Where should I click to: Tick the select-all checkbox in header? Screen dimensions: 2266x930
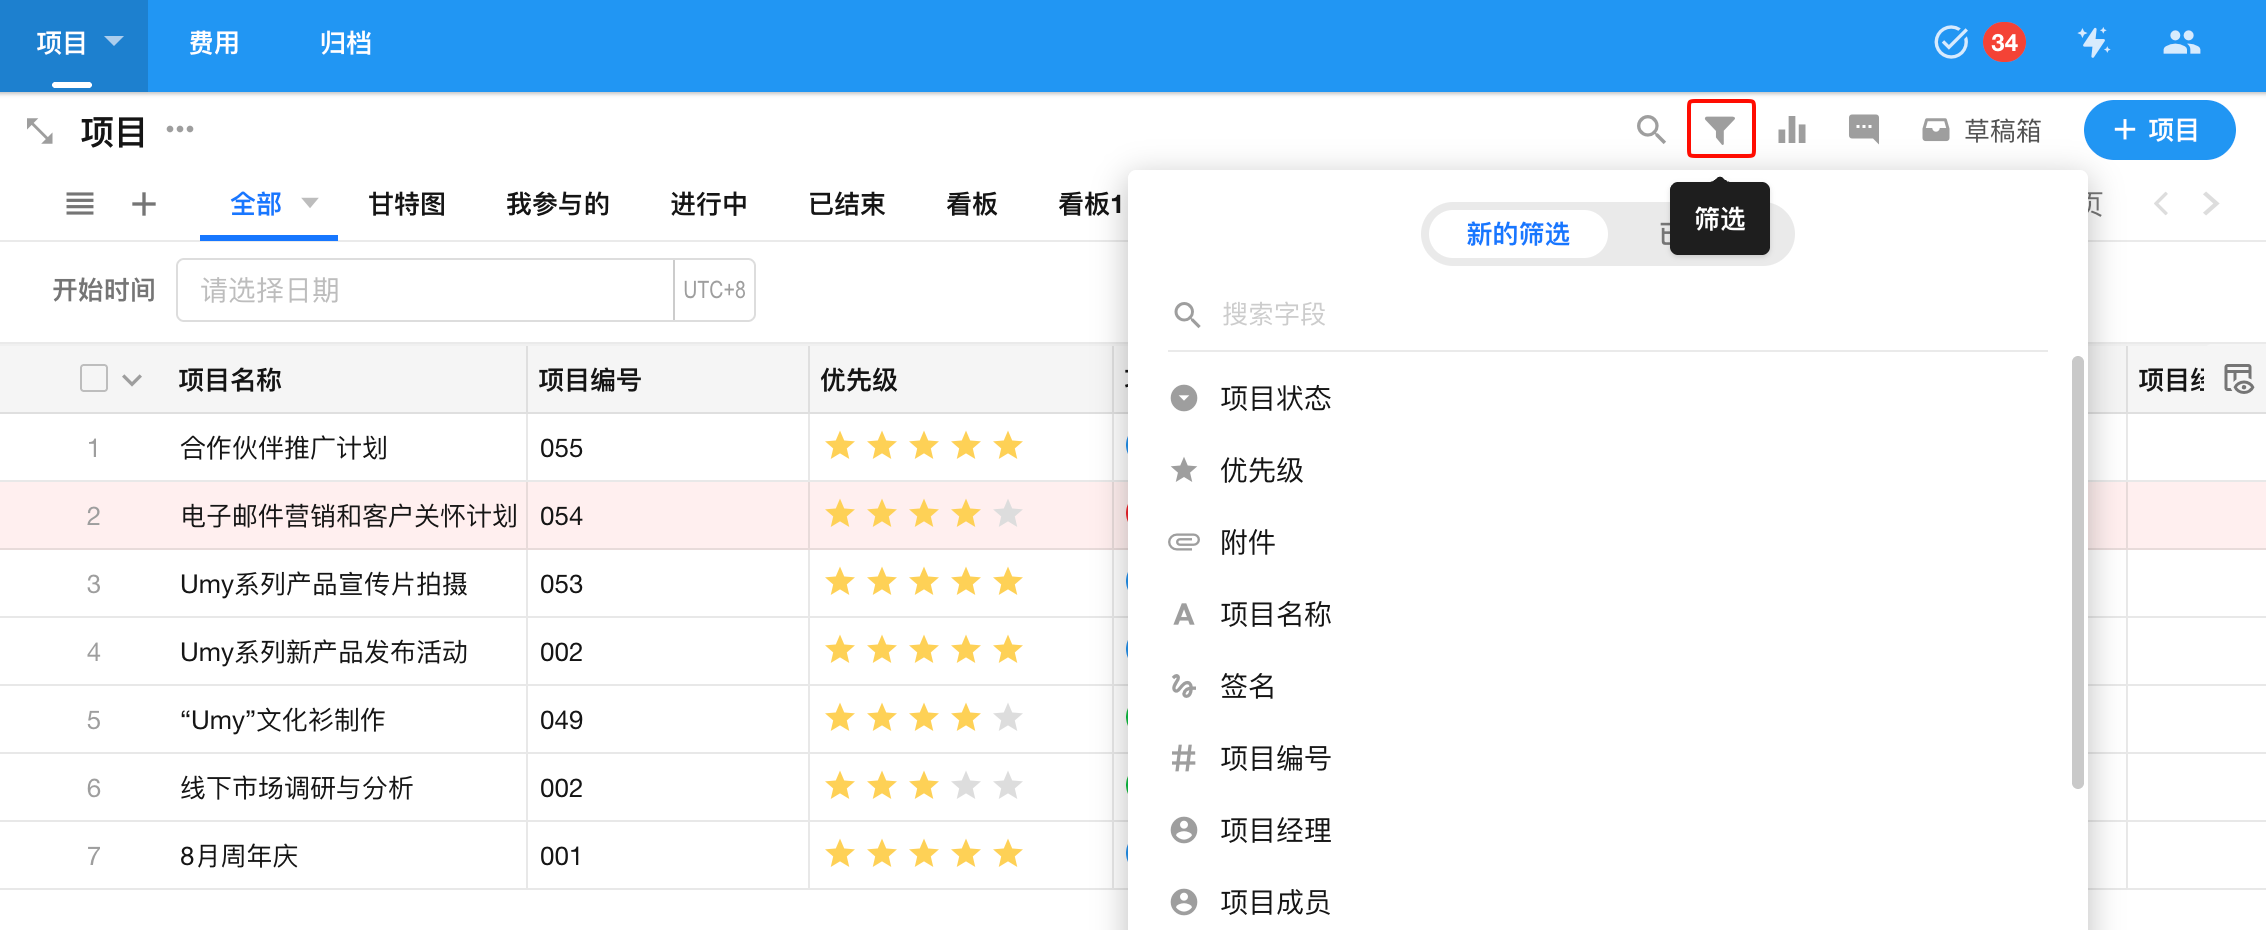point(94,379)
